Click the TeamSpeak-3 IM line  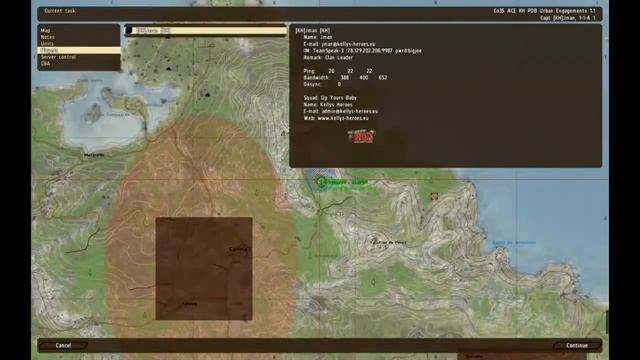pyautogui.click(x=362, y=51)
